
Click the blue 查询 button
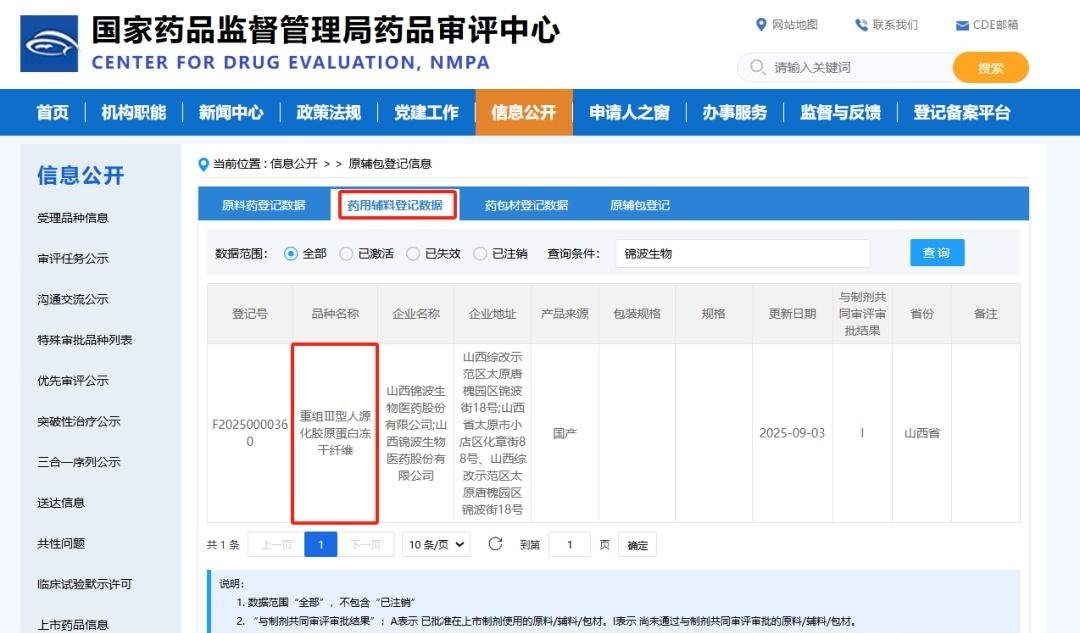936,253
